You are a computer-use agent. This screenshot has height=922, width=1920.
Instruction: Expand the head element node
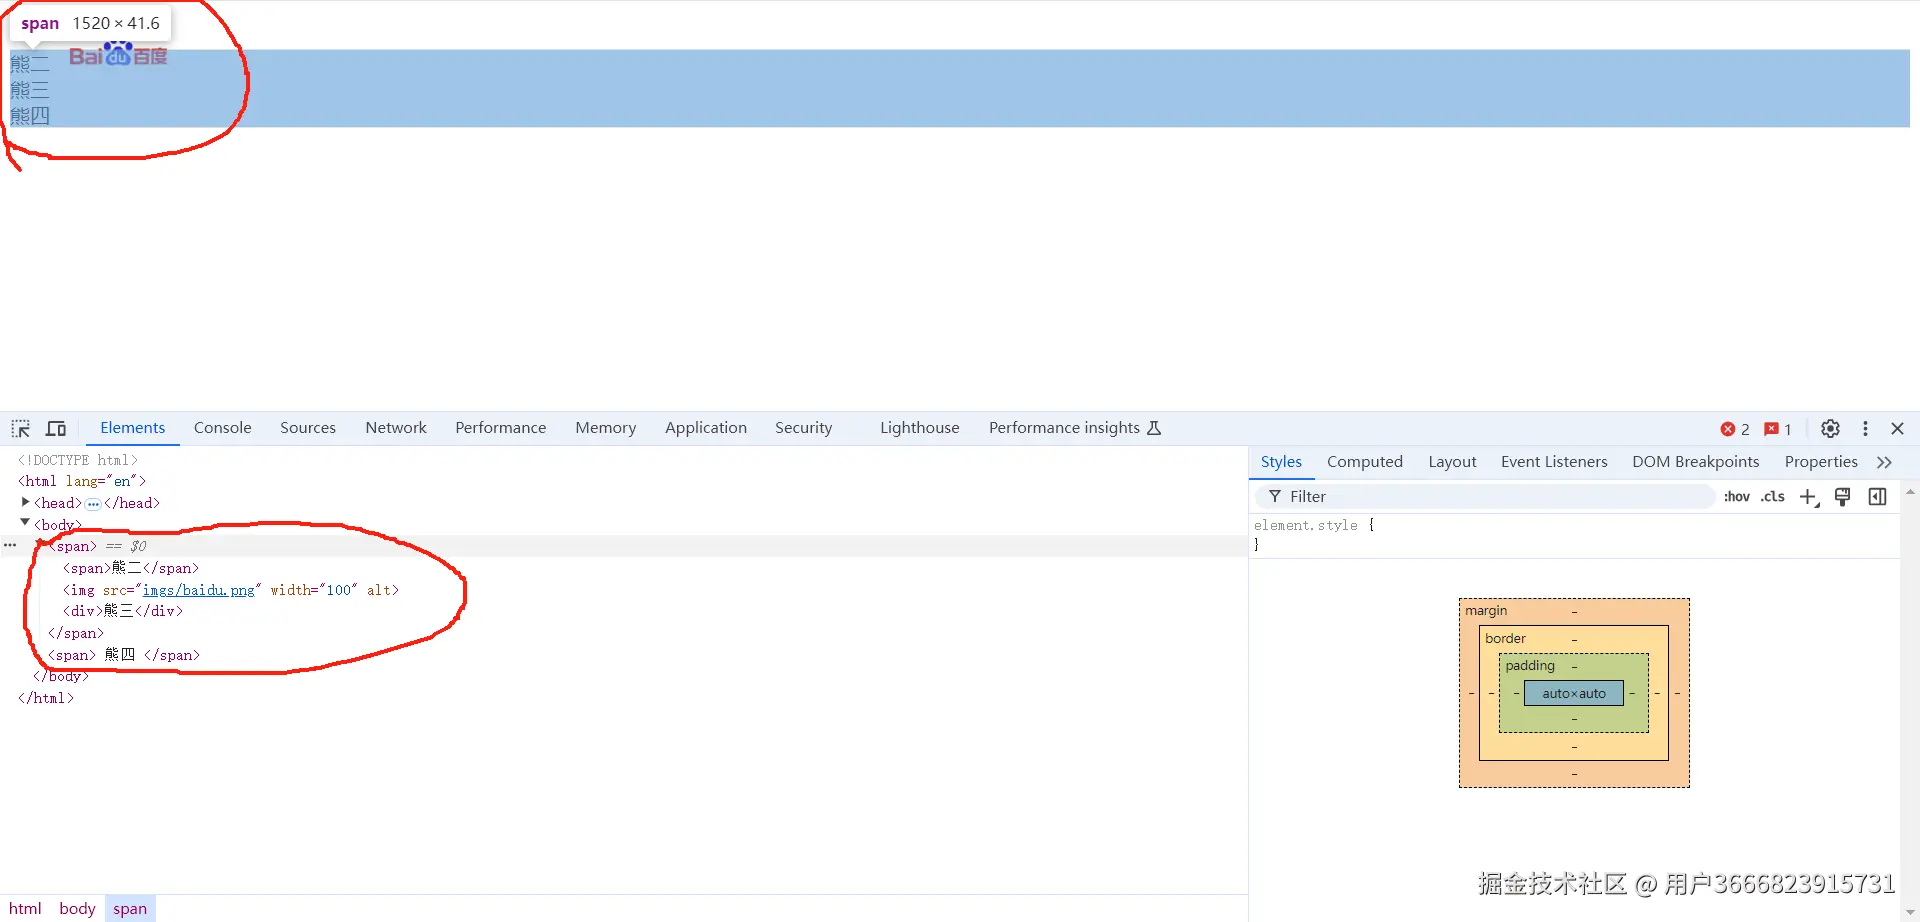pyautogui.click(x=25, y=502)
